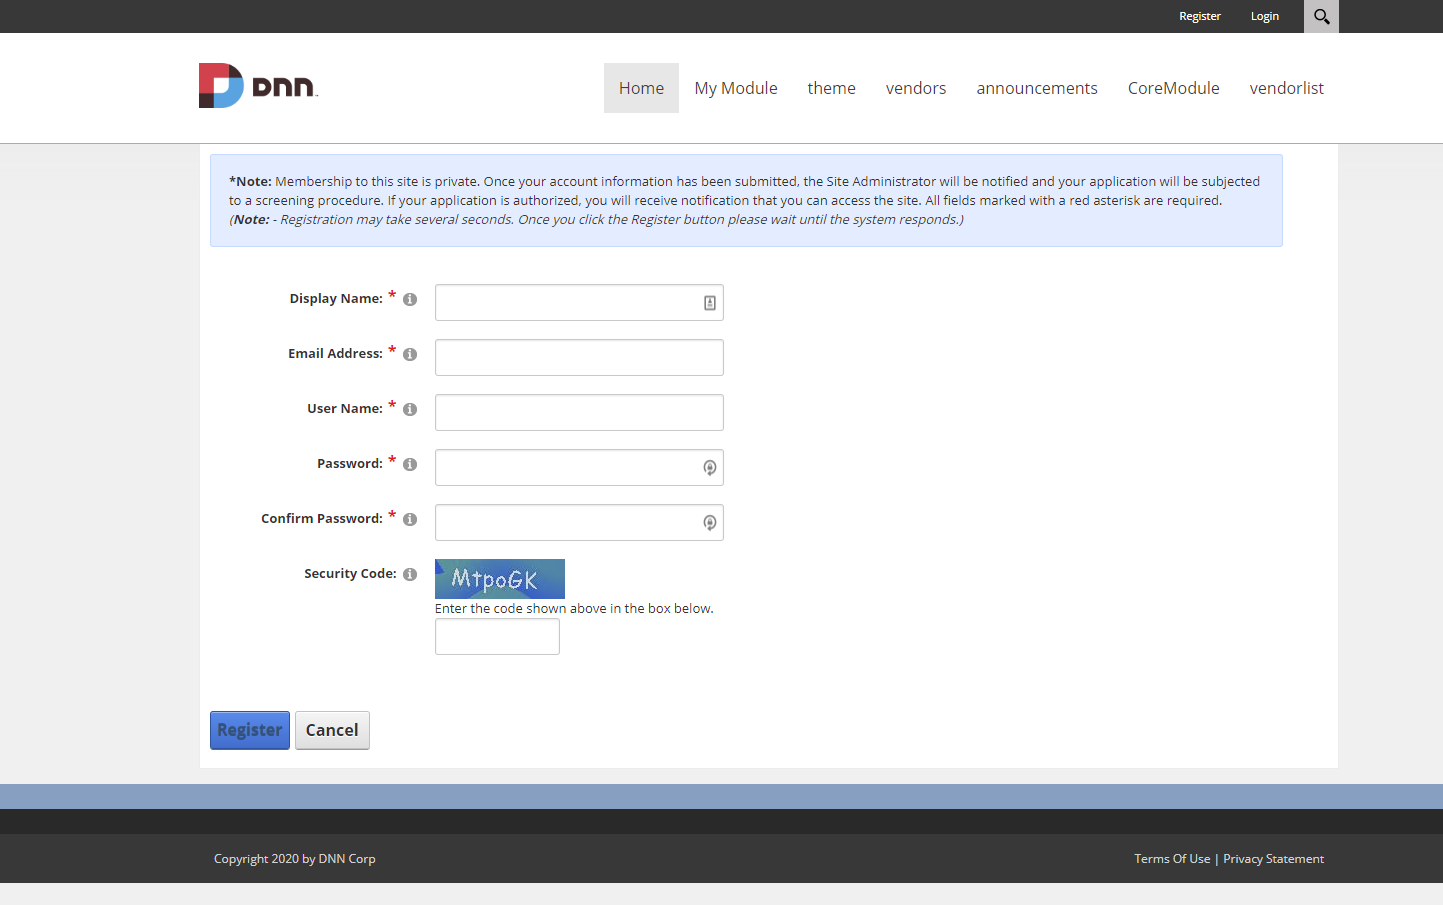
Task: Go to the vendorlist page
Action: click(x=1286, y=87)
